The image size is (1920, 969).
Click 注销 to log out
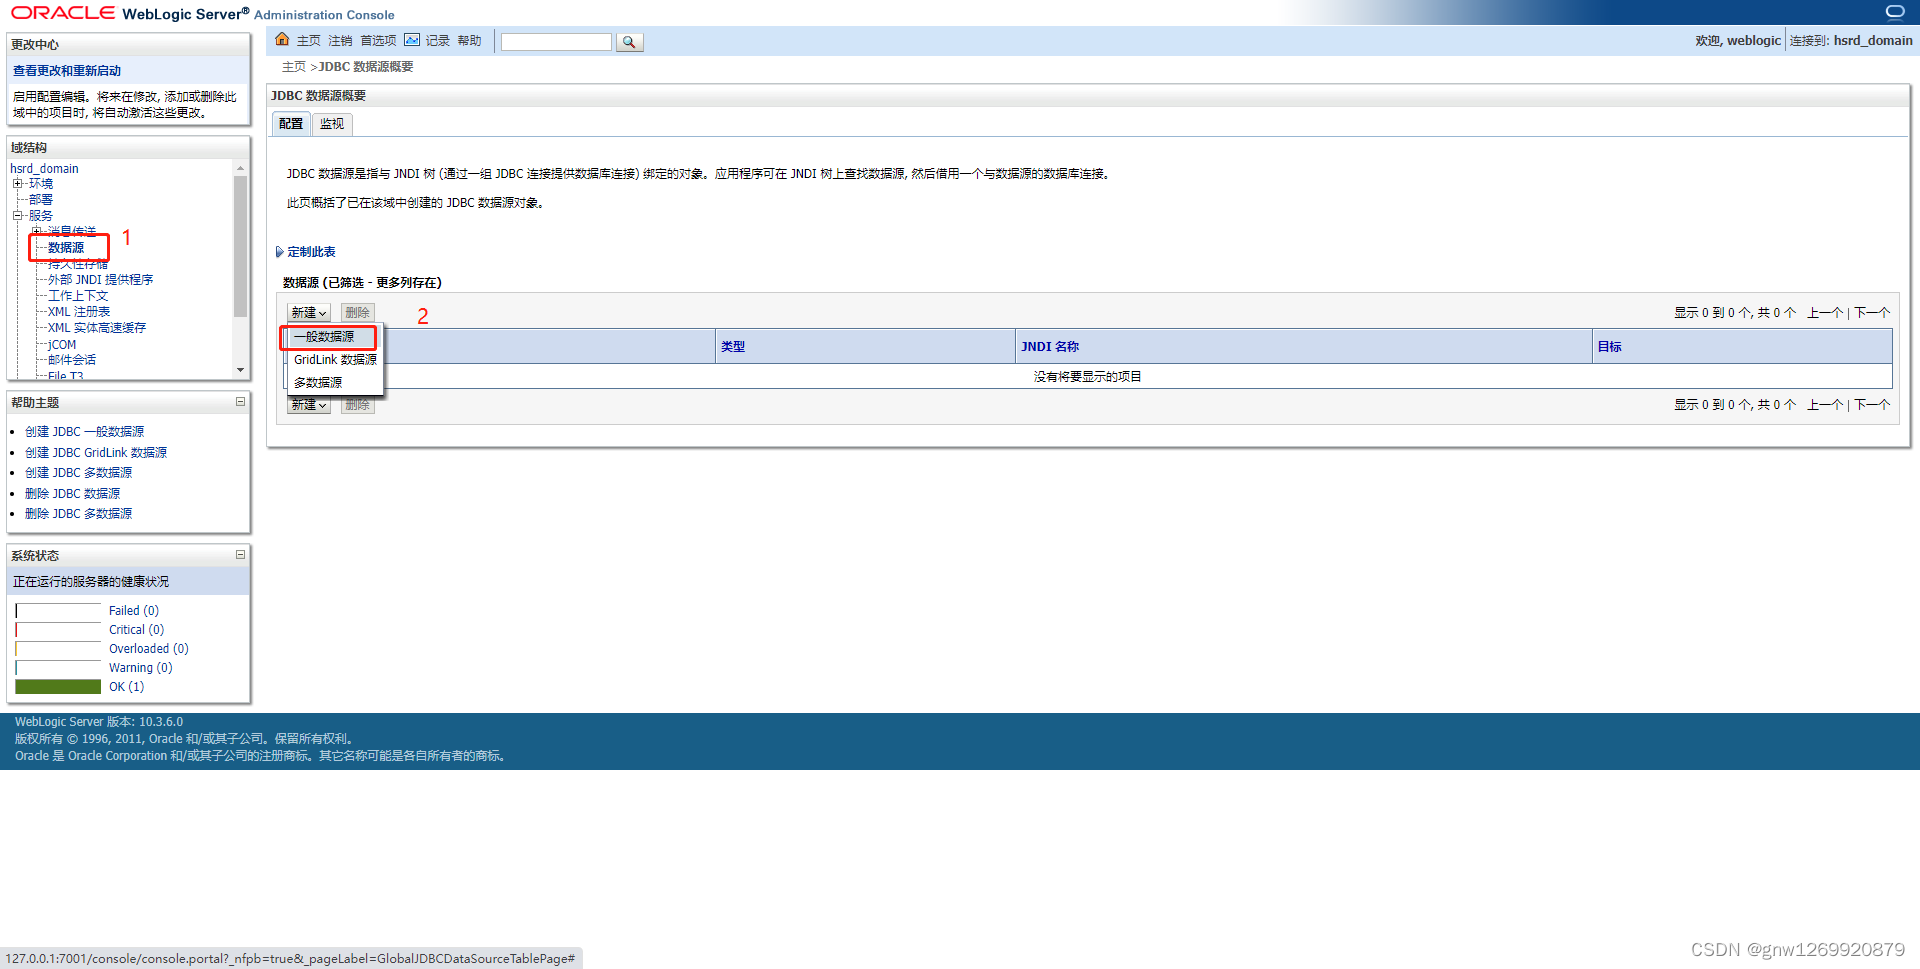(339, 41)
